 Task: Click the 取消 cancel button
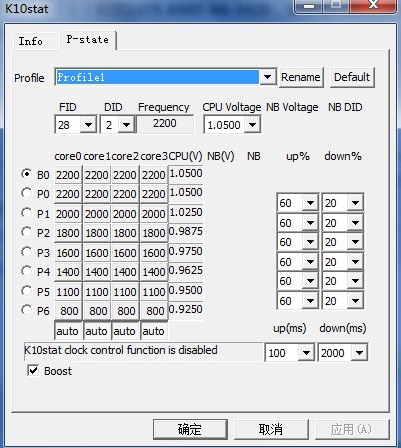(x=271, y=429)
